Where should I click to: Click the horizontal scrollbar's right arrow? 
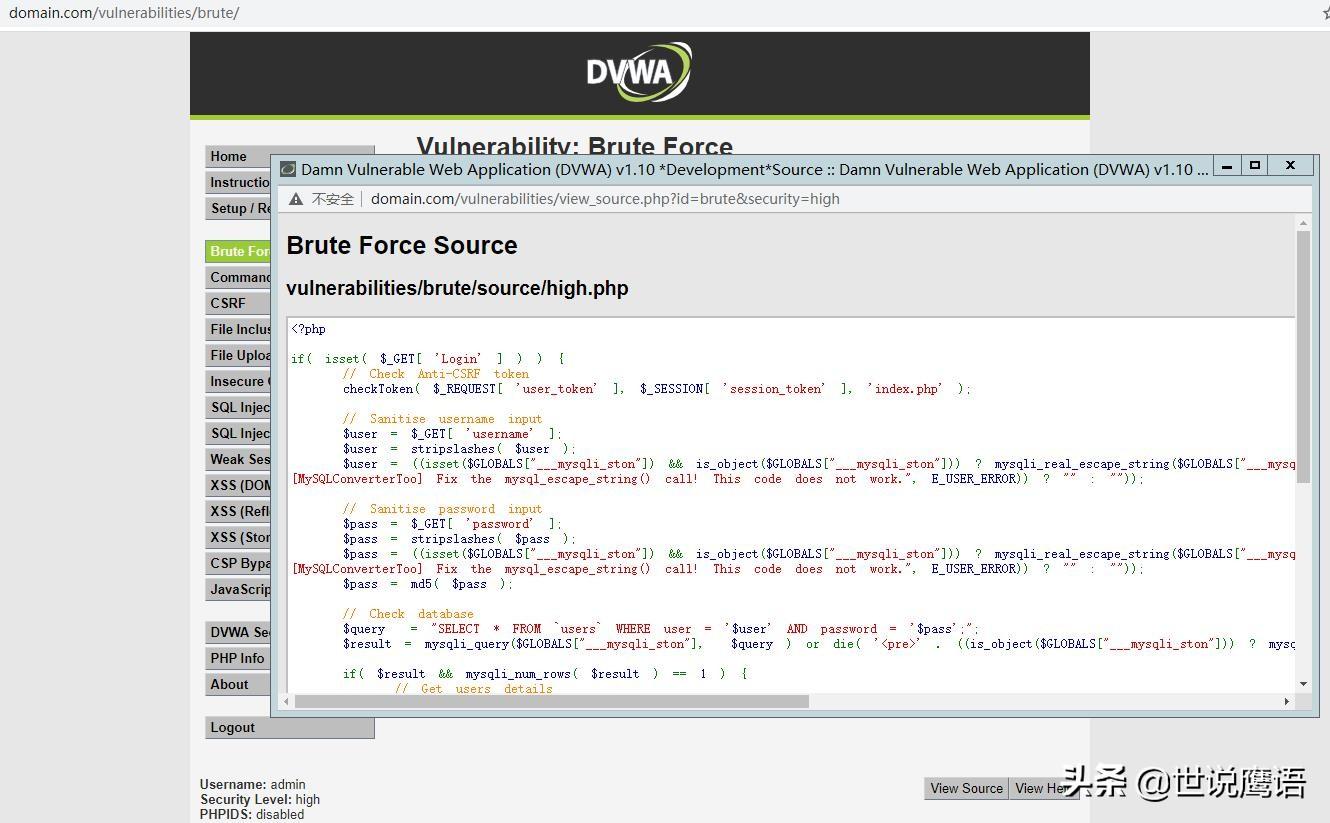[1289, 703]
